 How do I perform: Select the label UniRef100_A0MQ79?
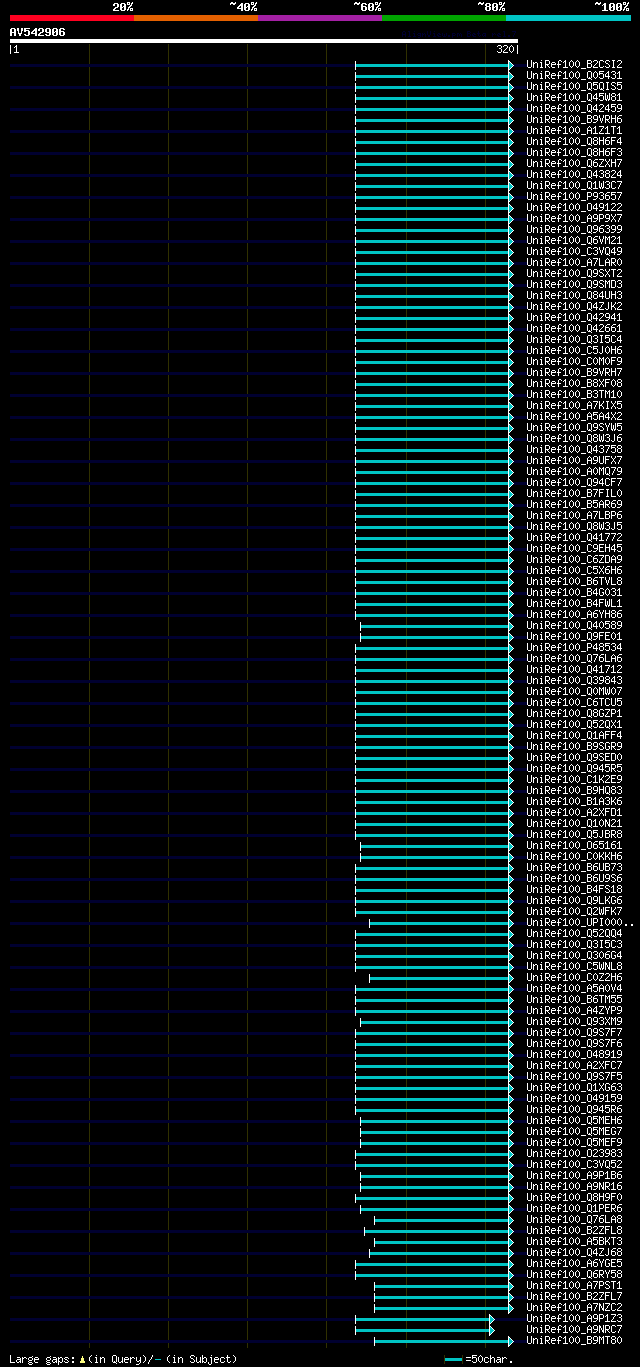[574, 471]
